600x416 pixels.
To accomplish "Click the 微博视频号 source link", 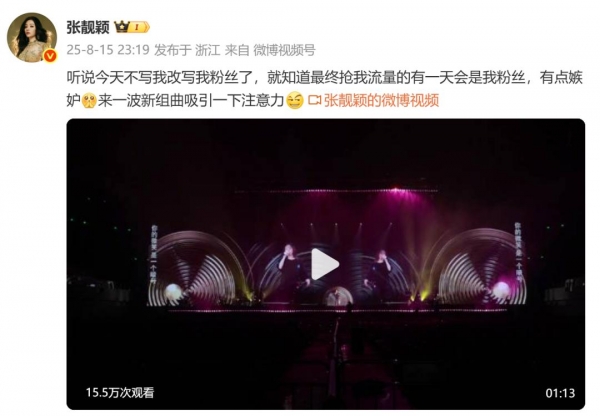I will [284, 50].
